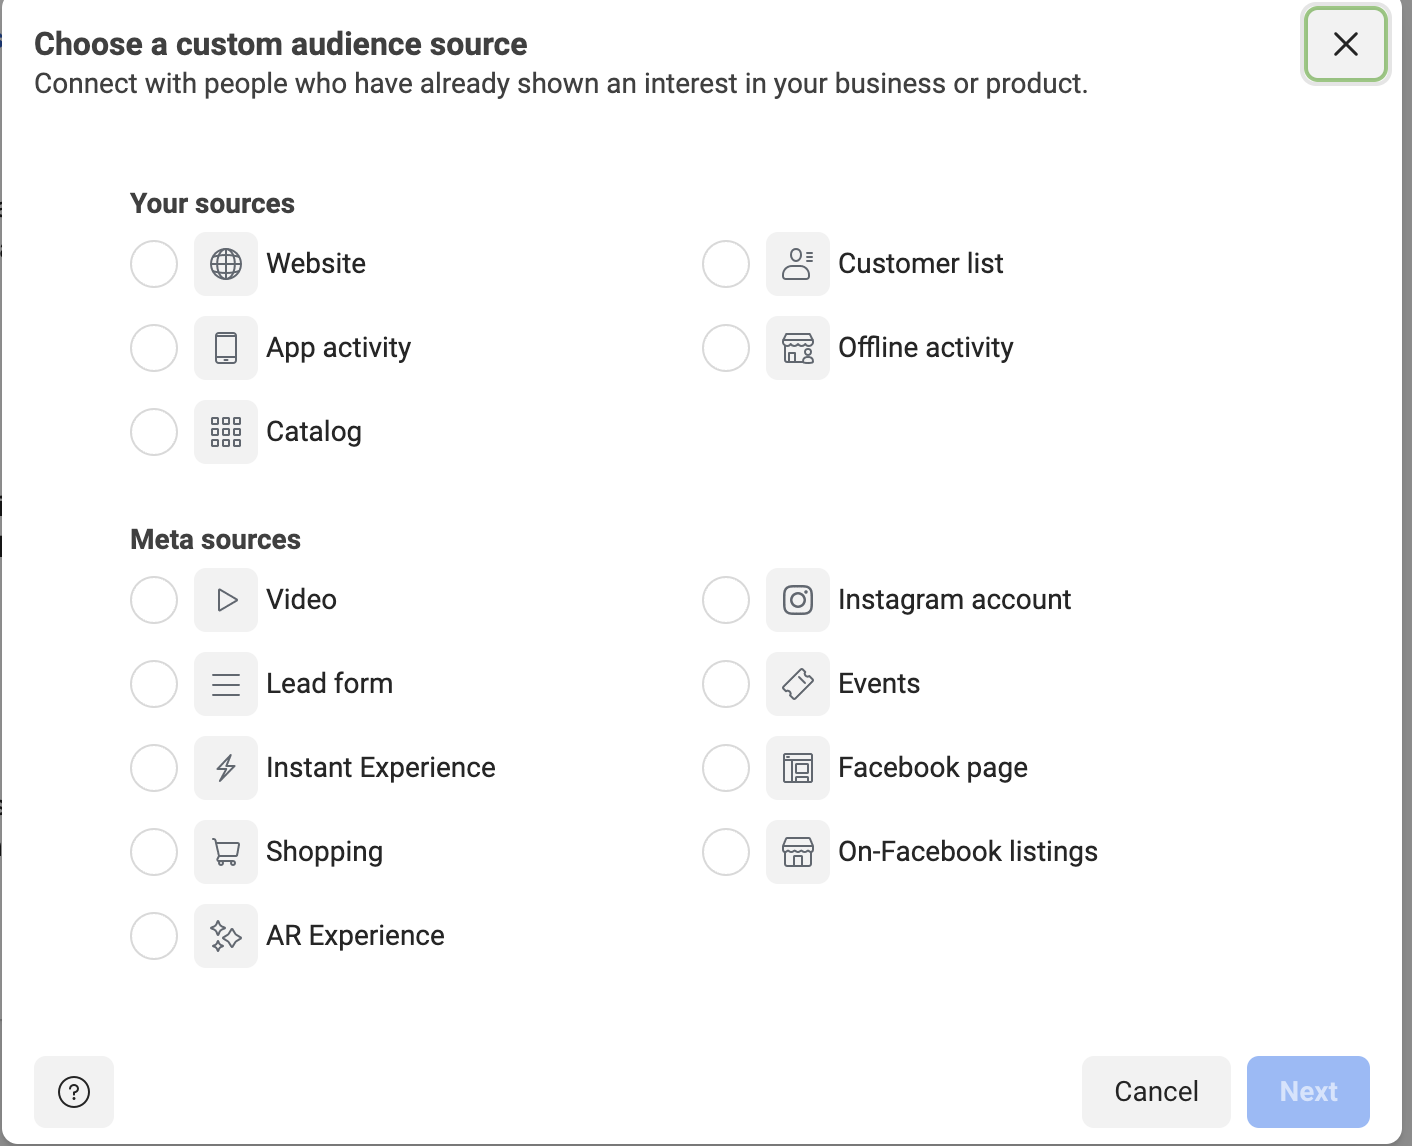1412x1146 pixels.
Task: Click the On-Facebook listings shop icon
Action: [797, 852]
